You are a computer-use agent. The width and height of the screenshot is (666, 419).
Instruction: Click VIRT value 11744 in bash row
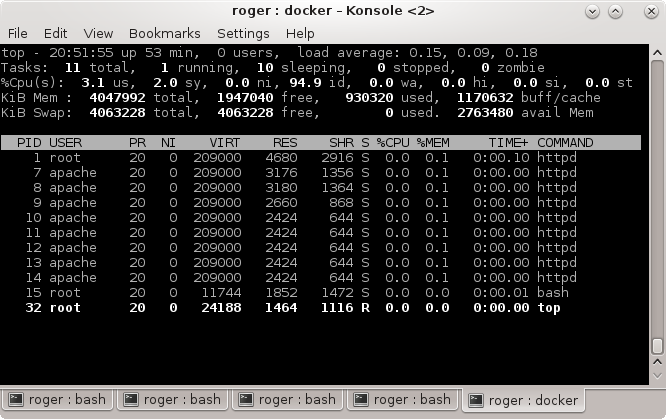click(x=221, y=292)
